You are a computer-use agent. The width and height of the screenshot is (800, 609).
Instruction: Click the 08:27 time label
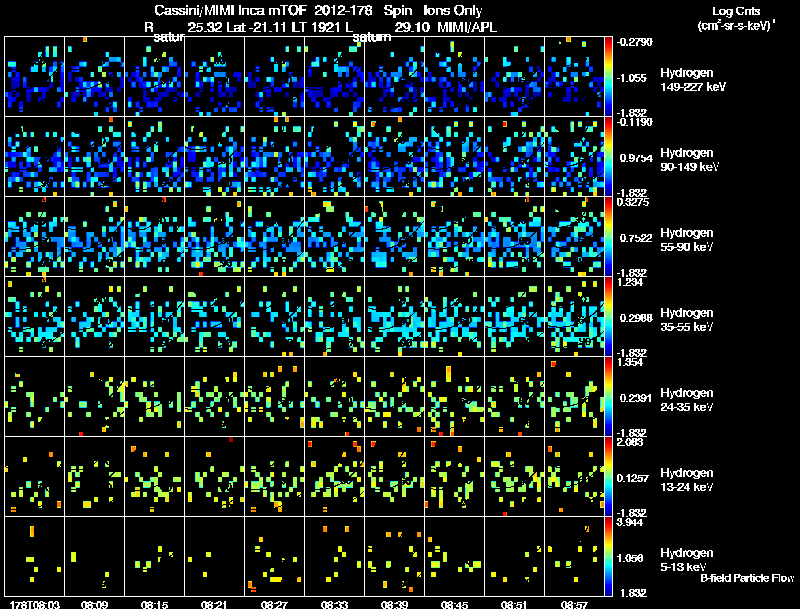274,604
